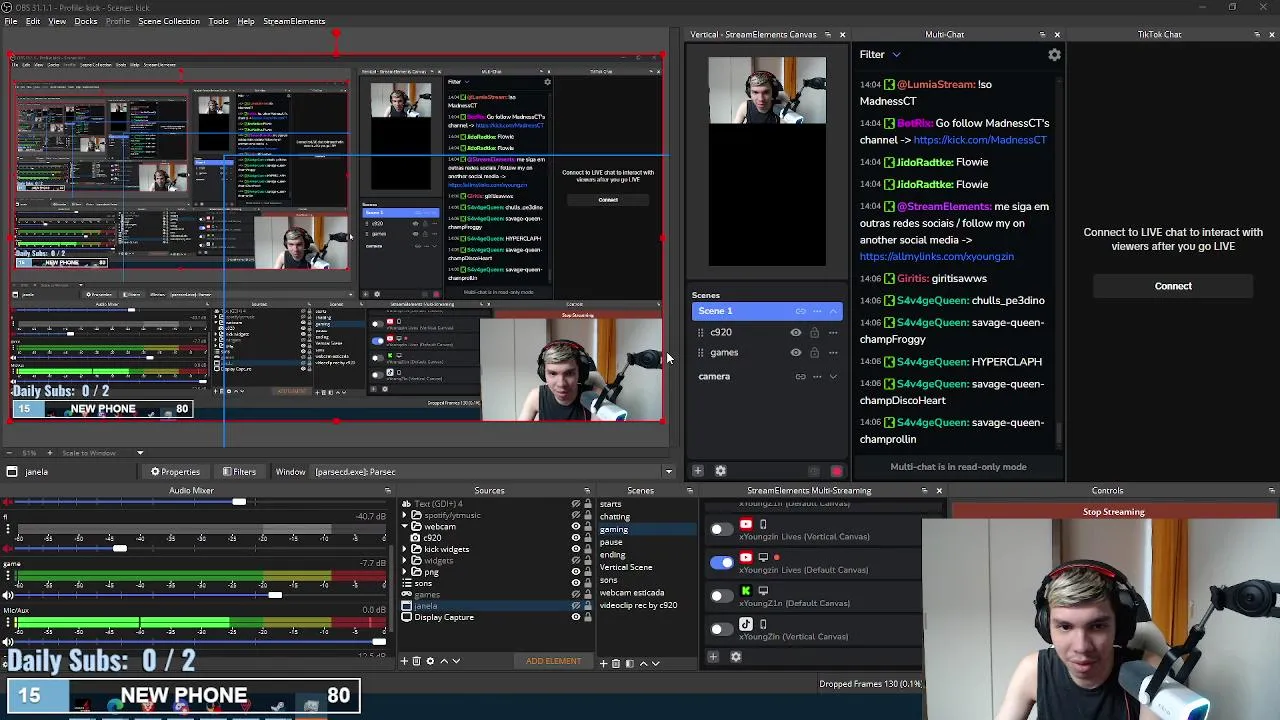Open scene filters icon in Scenes panel
1280x720 pixels.
pyautogui.click(x=628, y=663)
